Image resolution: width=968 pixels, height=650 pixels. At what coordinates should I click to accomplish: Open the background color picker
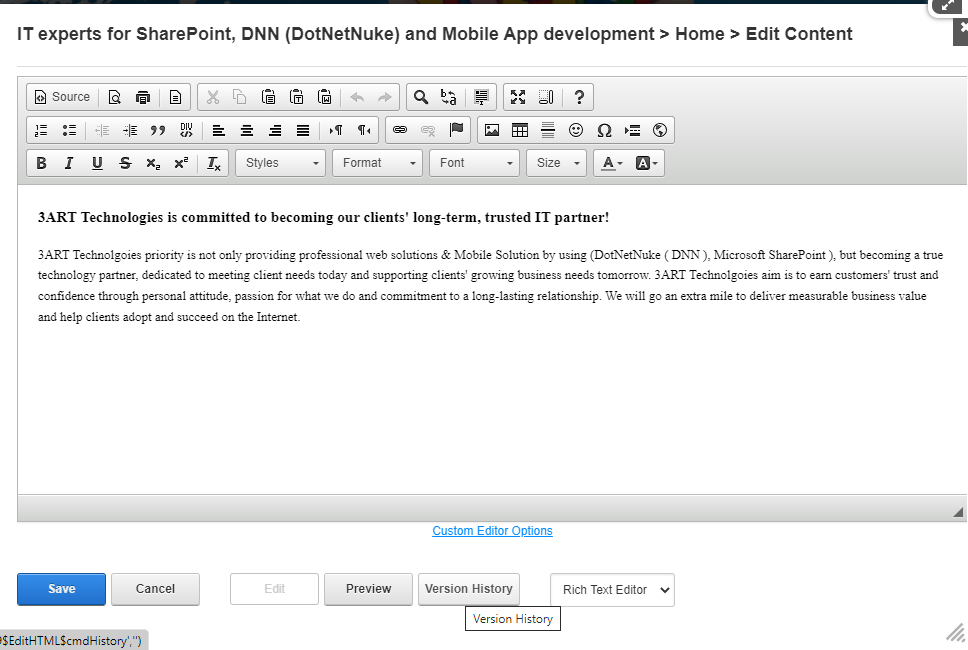[x=646, y=163]
